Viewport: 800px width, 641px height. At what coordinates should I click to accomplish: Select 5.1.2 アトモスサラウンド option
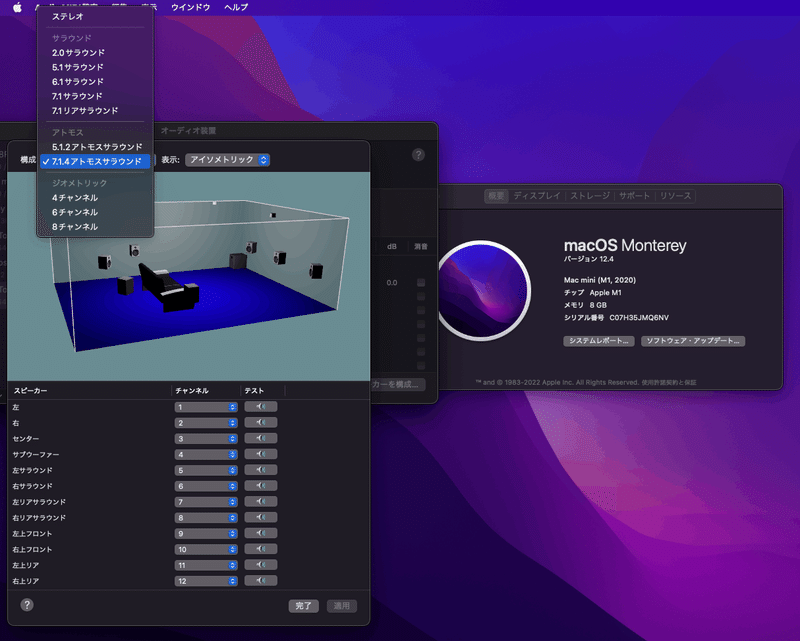pos(95,147)
